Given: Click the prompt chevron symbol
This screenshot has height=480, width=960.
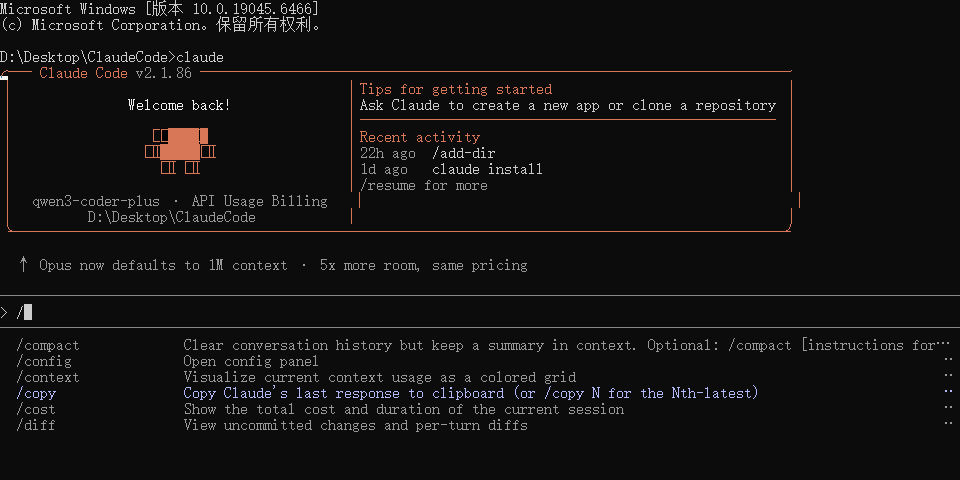Looking at the screenshot, I should pyautogui.click(x=5, y=313).
